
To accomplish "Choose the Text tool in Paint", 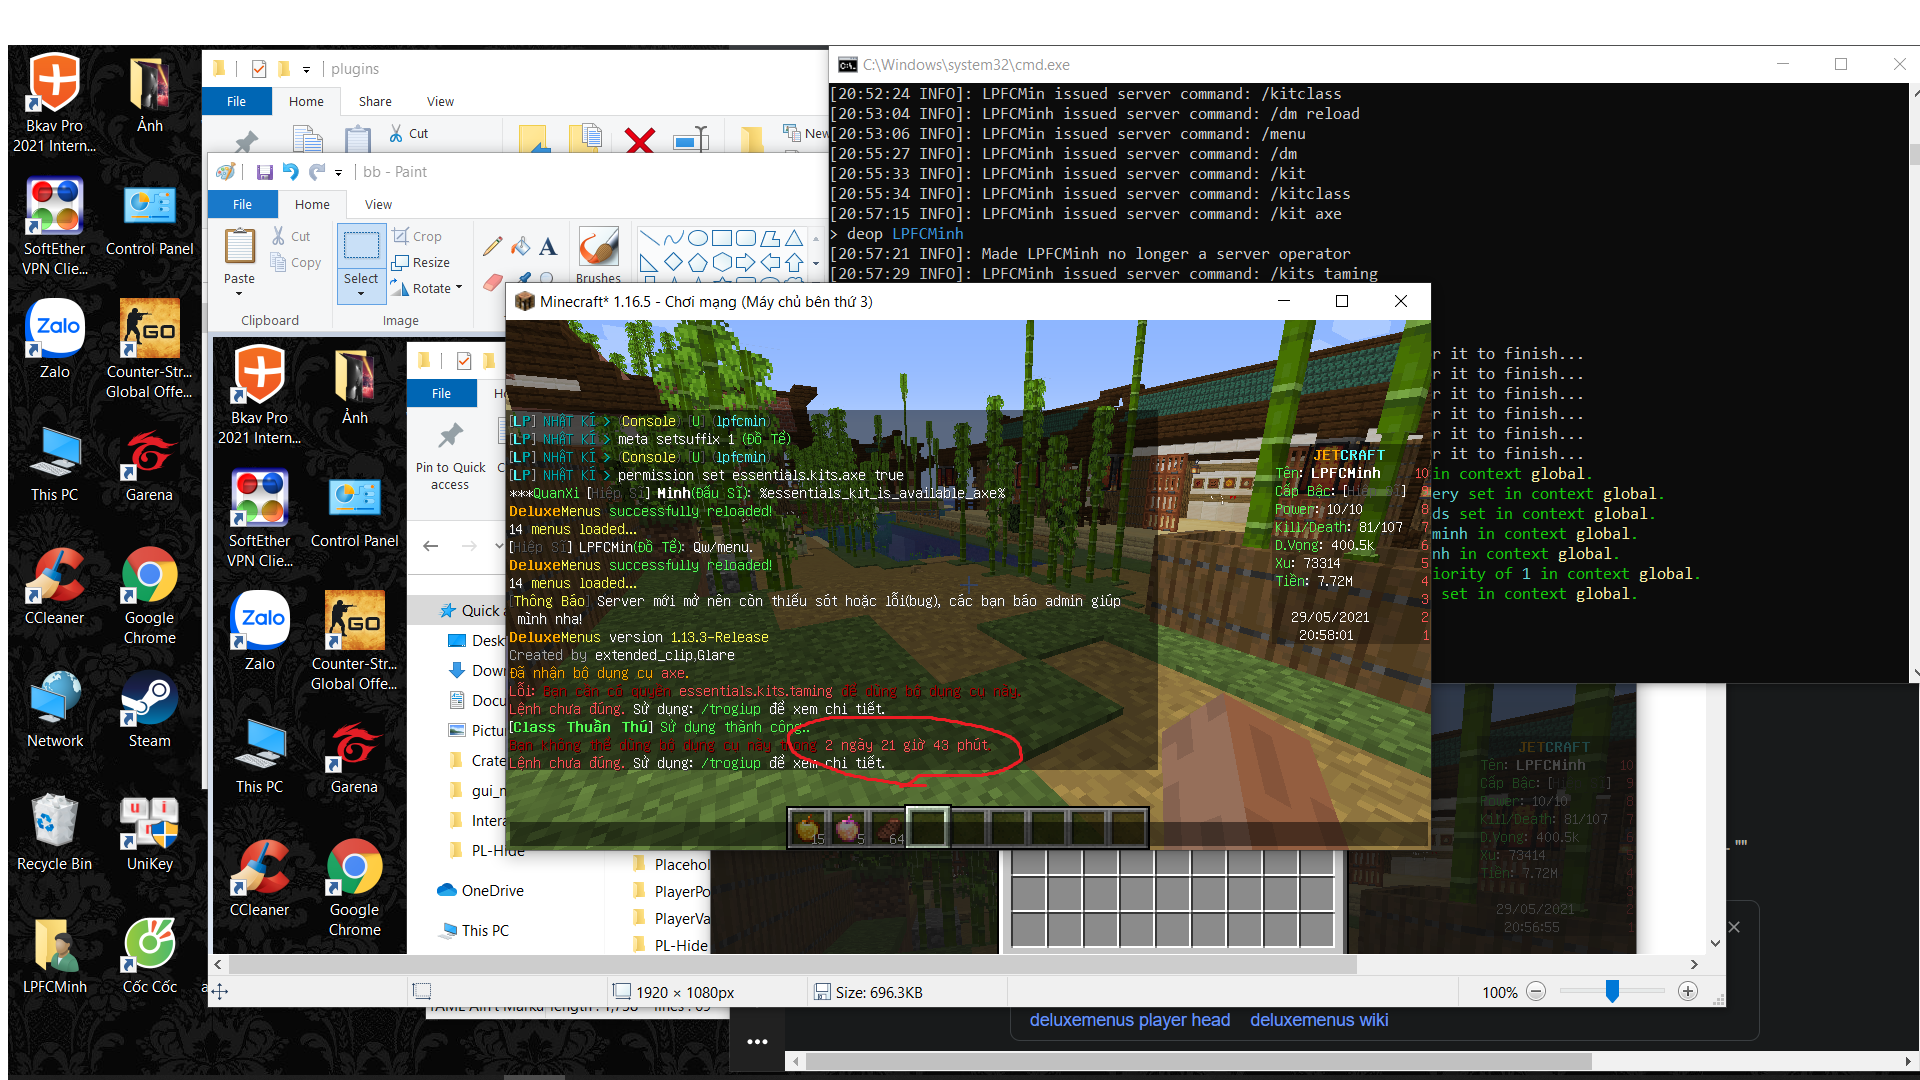I will click(548, 246).
